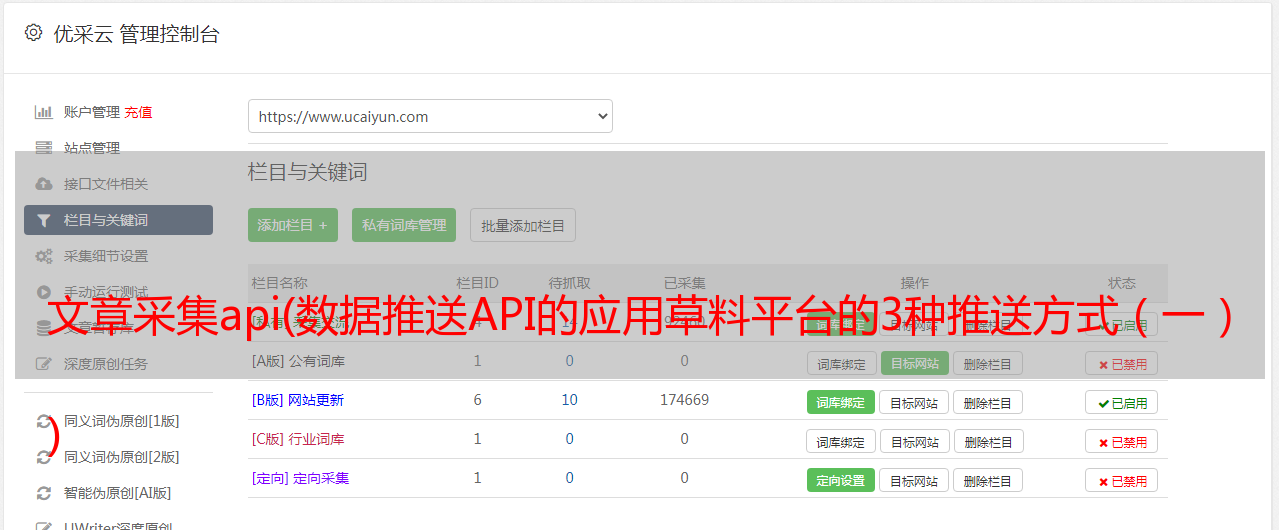Select 栏目与关键词 sidebar item

[118, 220]
